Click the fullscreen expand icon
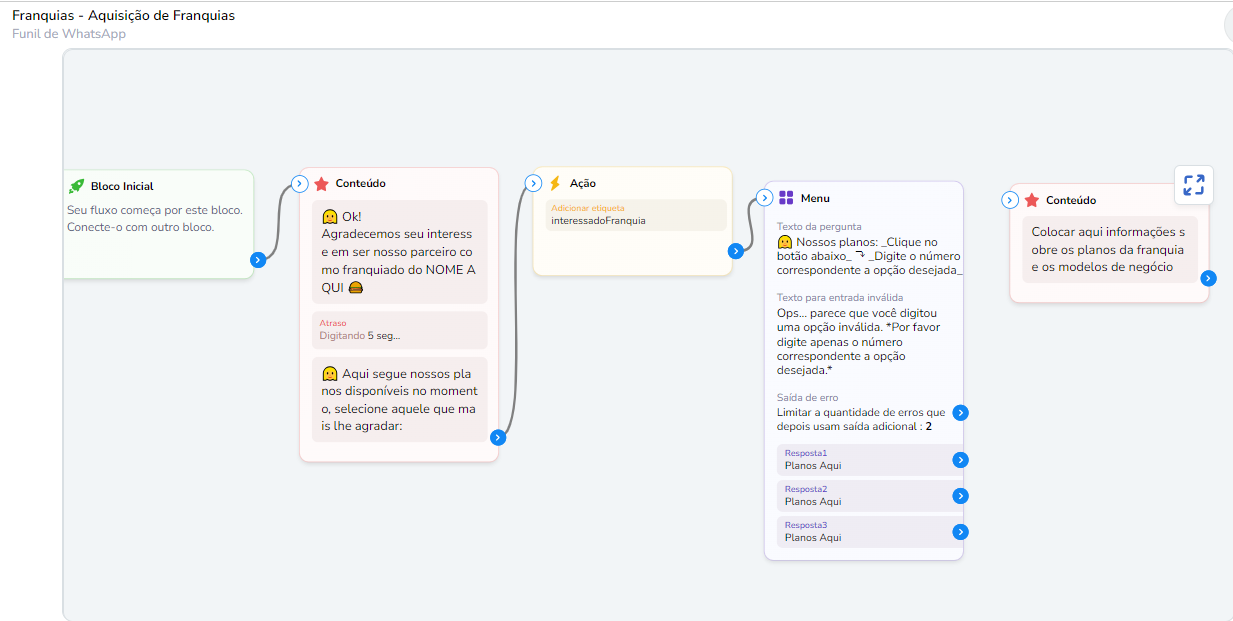 tap(1193, 185)
